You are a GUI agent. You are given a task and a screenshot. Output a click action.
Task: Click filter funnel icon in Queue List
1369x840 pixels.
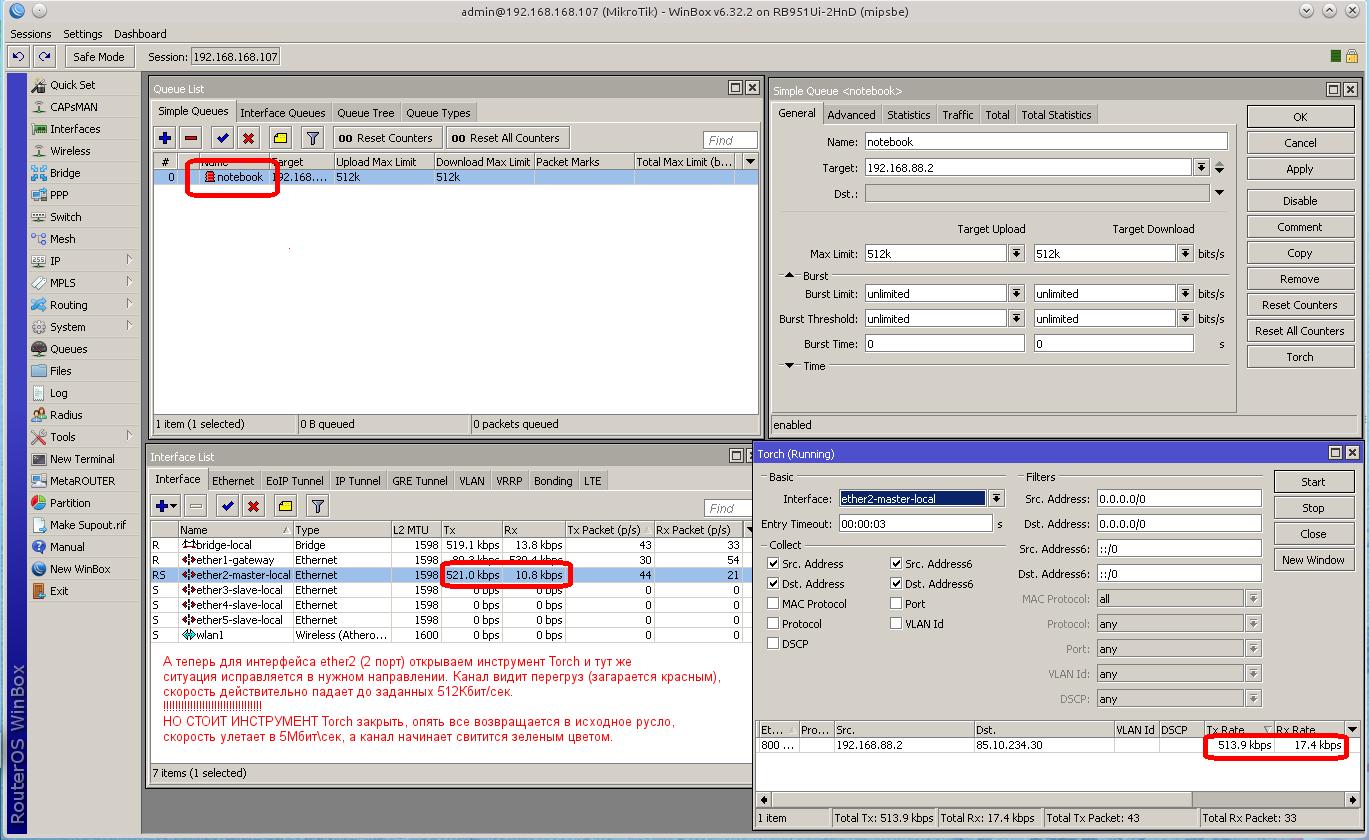coord(313,138)
